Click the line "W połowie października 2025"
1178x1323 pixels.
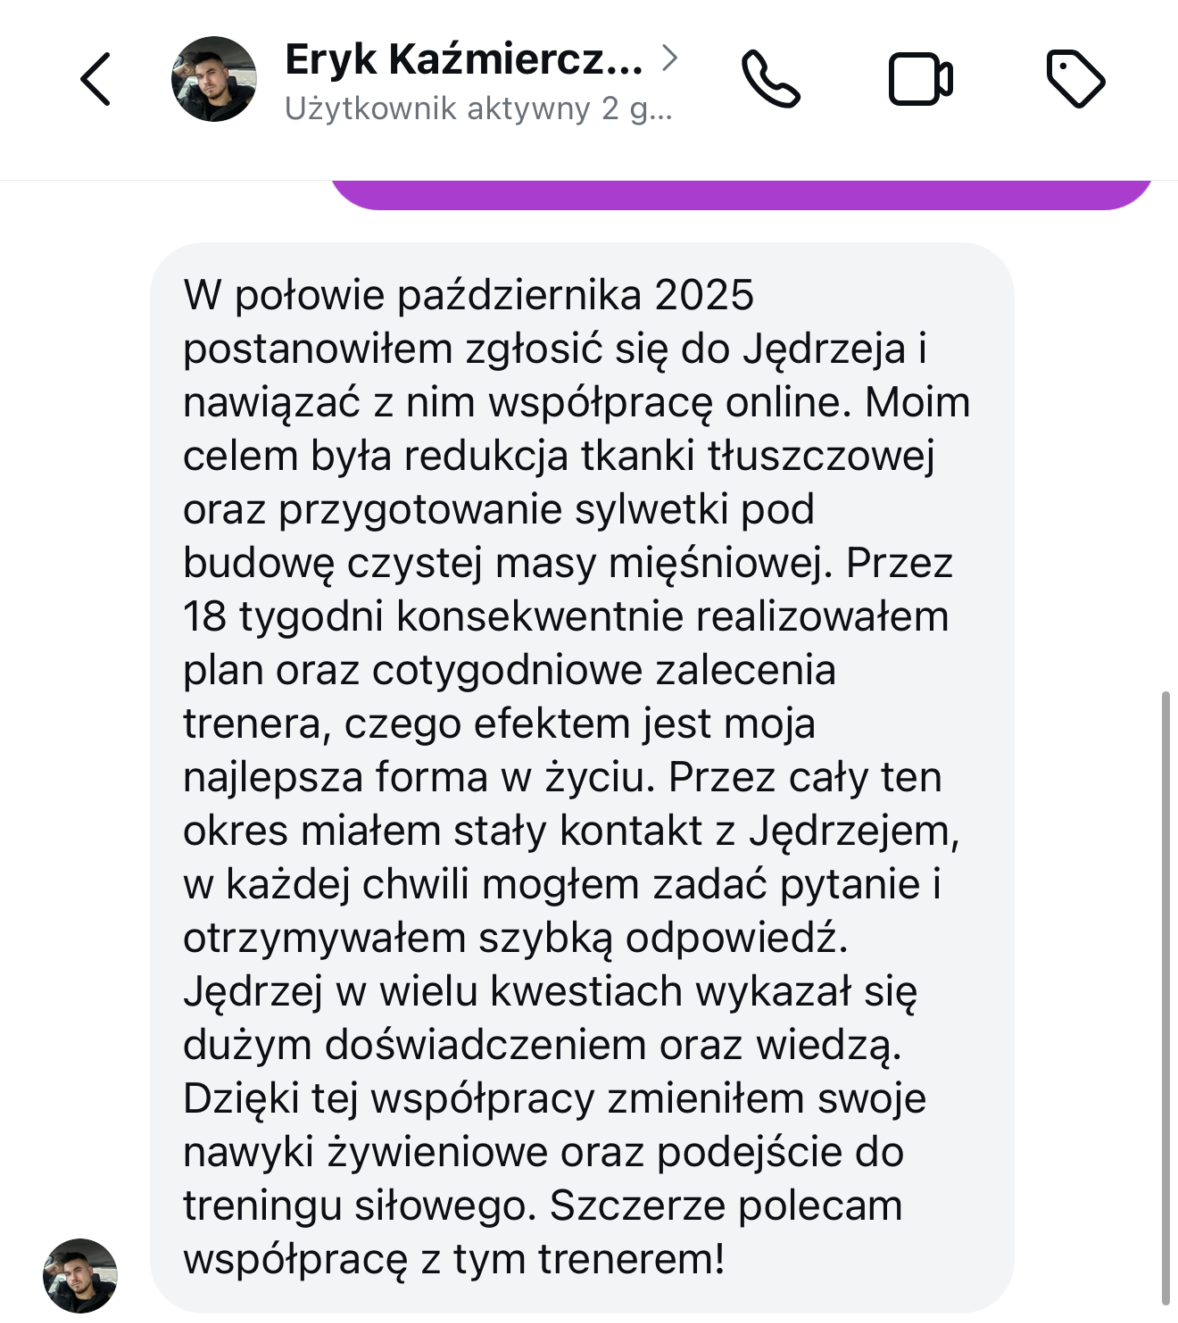pos(468,296)
